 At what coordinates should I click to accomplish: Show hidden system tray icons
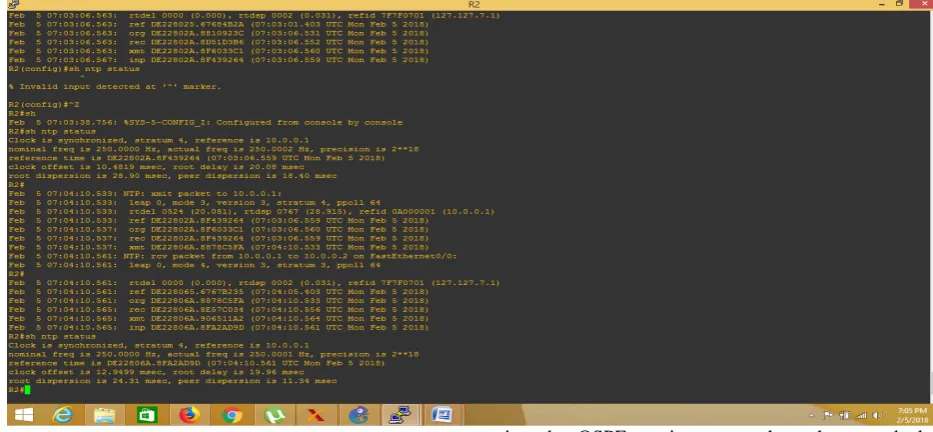[x=812, y=415]
